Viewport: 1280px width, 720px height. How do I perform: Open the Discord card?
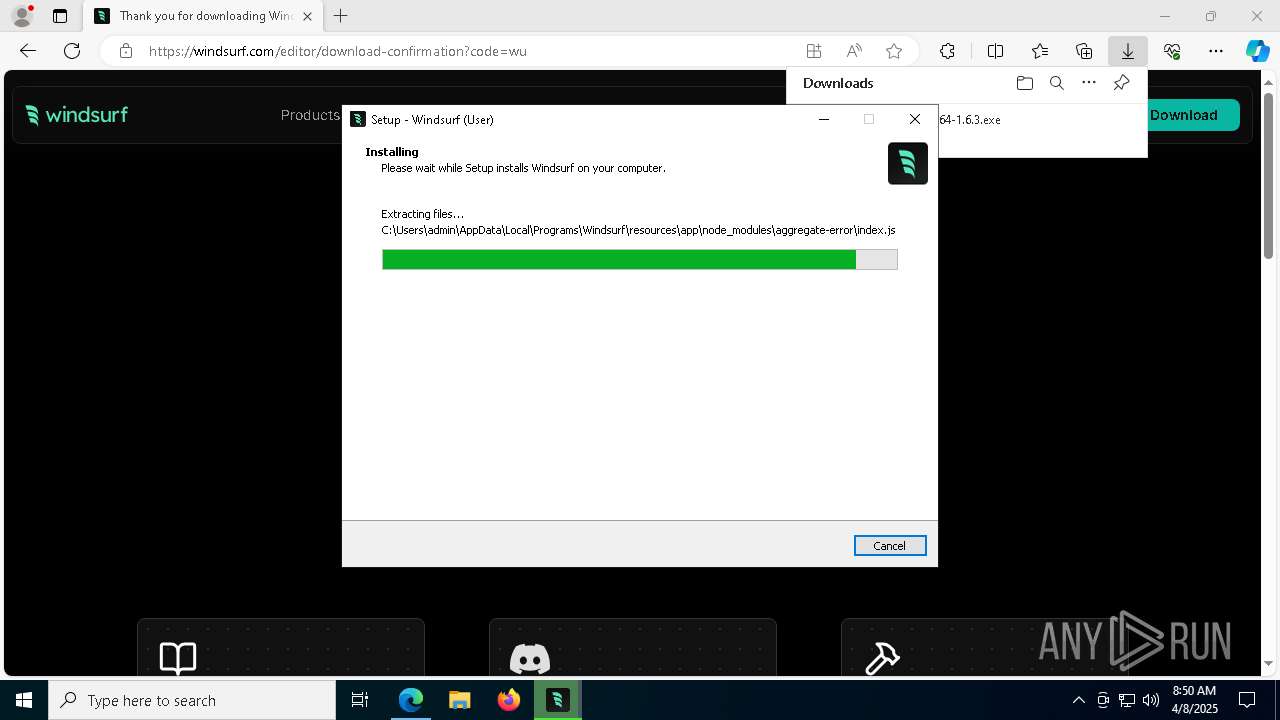(633, 648)
